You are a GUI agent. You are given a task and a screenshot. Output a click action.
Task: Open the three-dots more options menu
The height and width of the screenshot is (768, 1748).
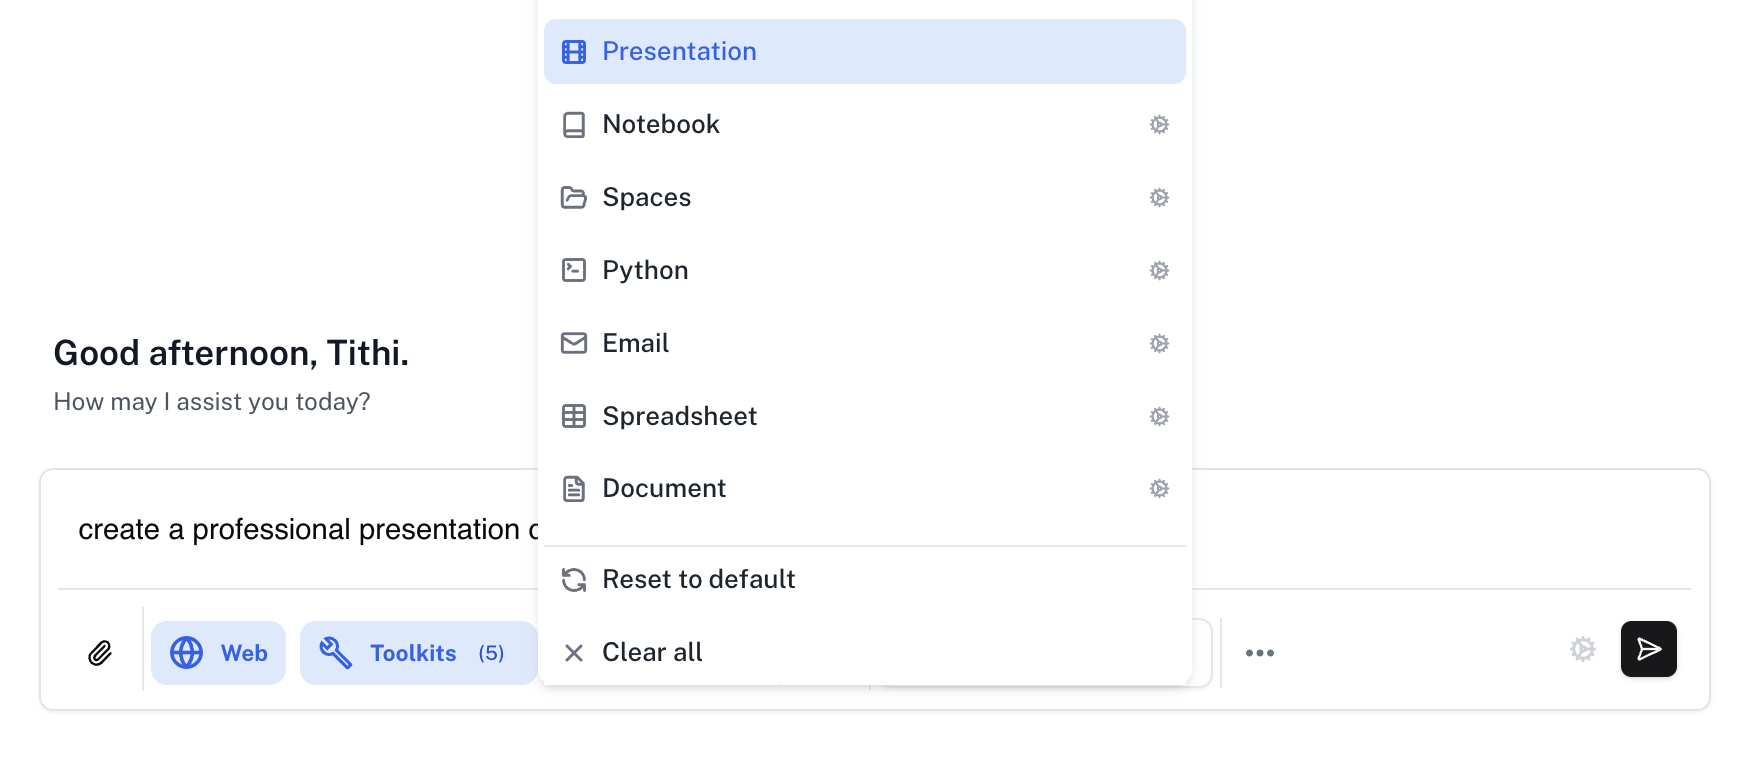pyautogui.click(x=1259, y=653)
